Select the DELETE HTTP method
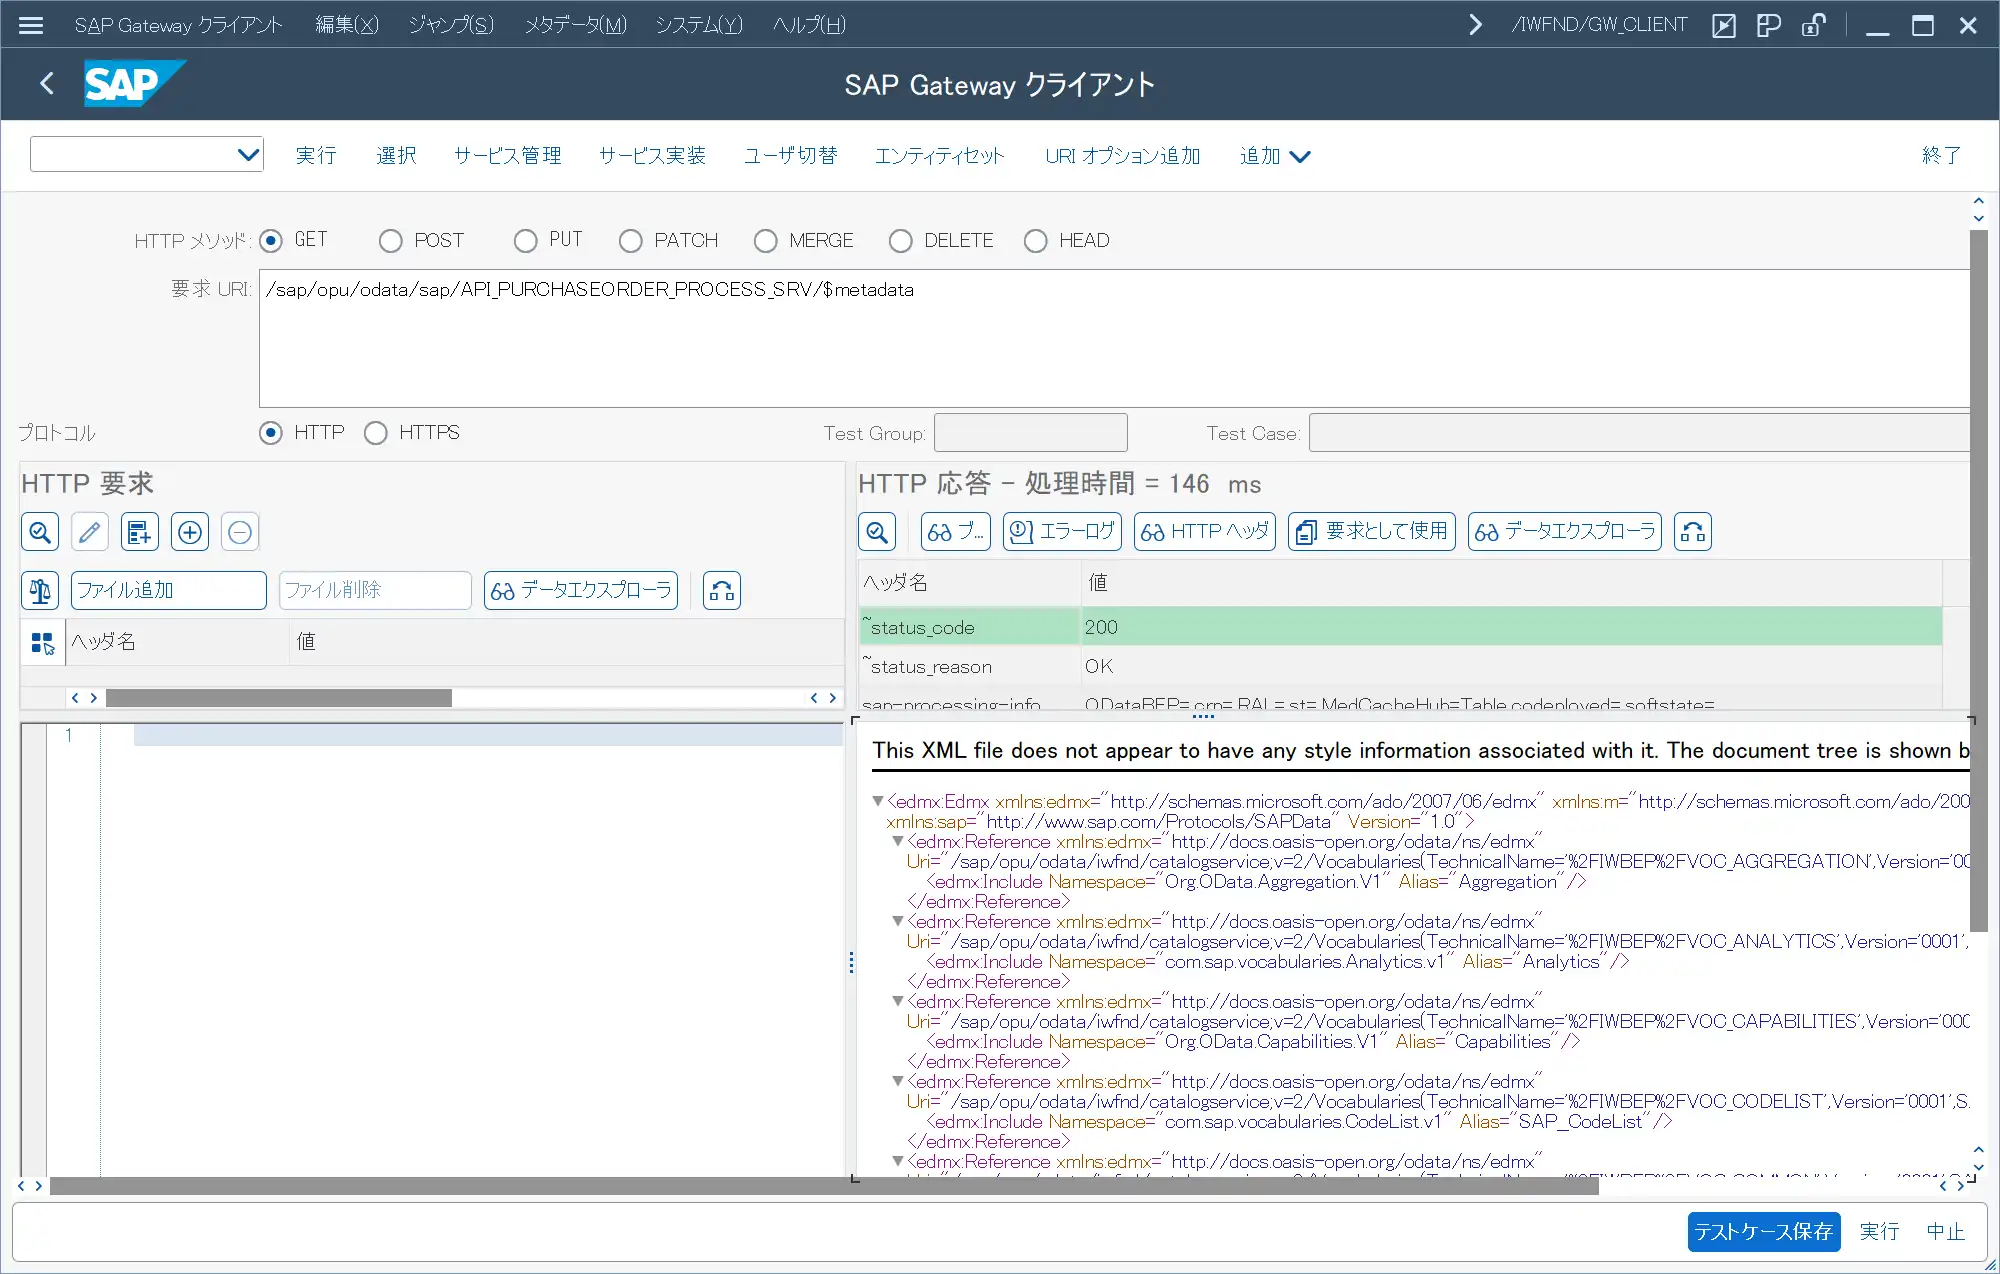Screen dimensions: 2000x1274 coord(901,241)
